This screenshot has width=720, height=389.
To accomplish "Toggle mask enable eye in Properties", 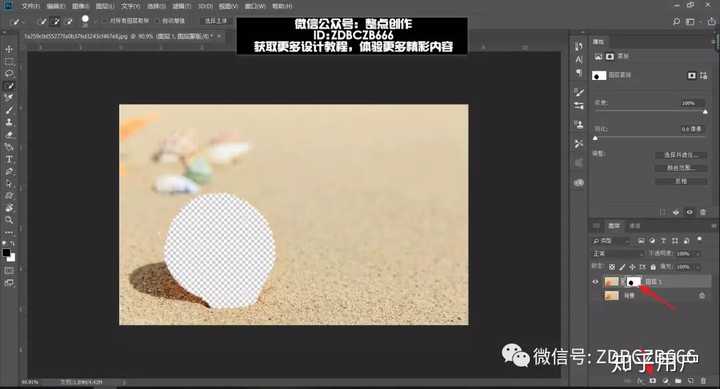I will (x=690, y=212).
